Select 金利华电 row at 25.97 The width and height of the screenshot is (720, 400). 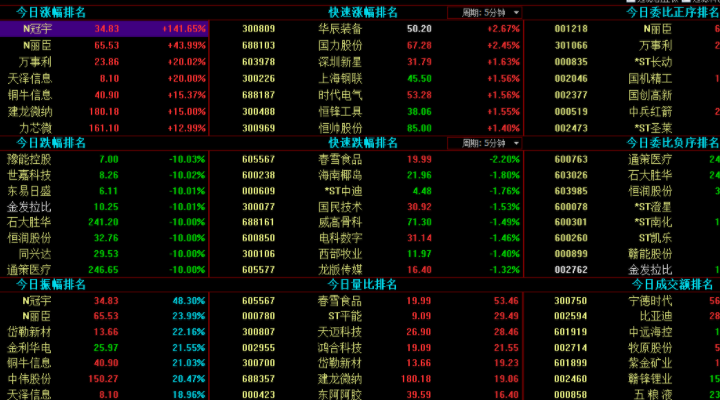click(104, 348)
